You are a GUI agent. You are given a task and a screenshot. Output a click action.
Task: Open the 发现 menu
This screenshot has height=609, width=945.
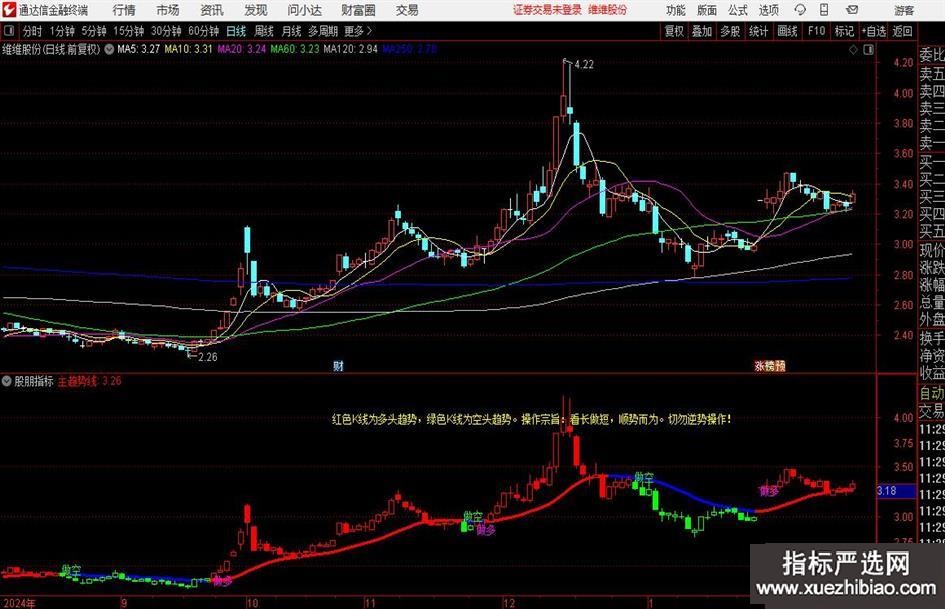256,10
